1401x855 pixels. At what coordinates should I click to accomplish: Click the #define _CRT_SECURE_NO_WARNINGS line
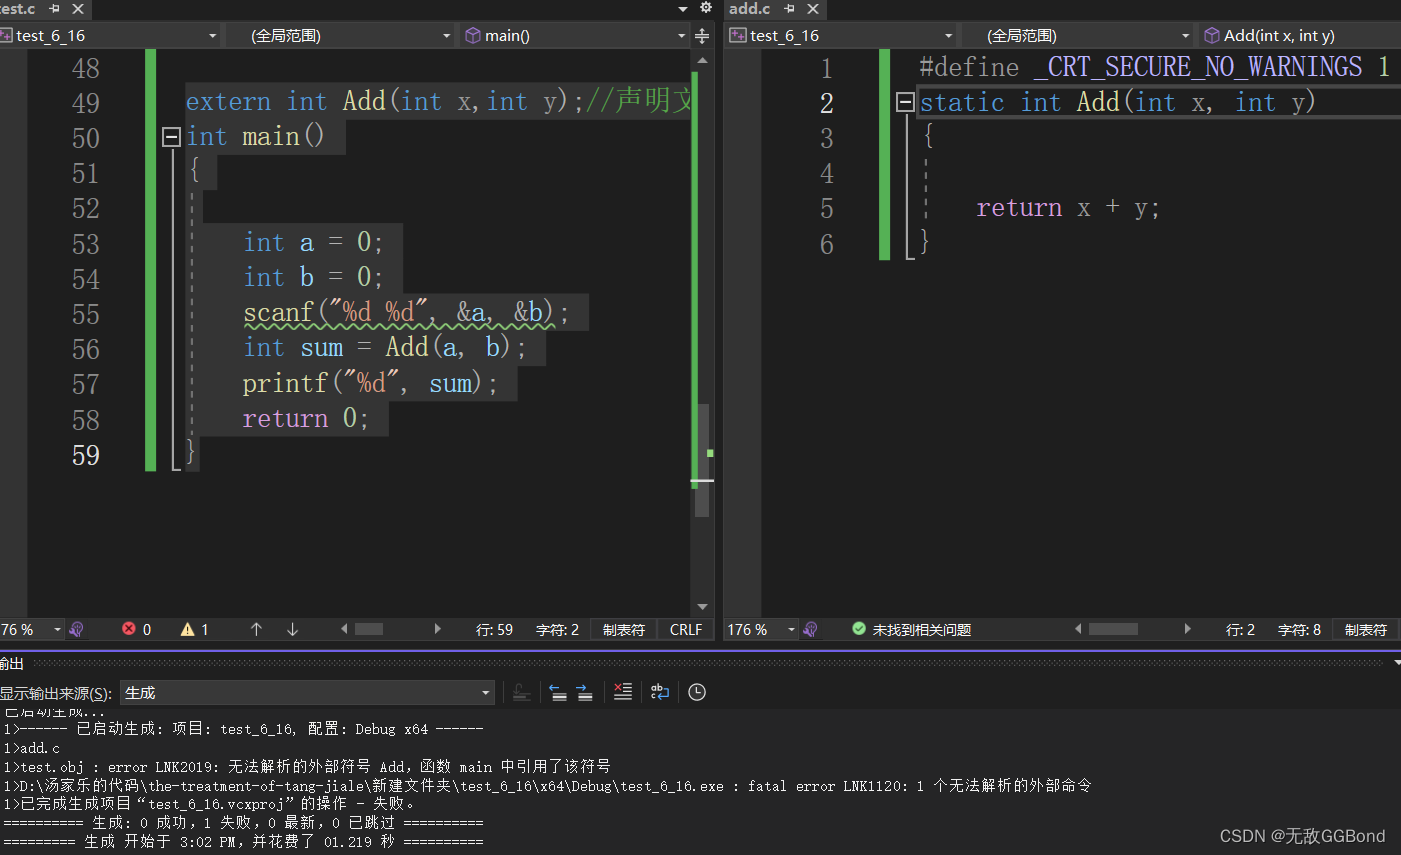tap(1154, 67)
